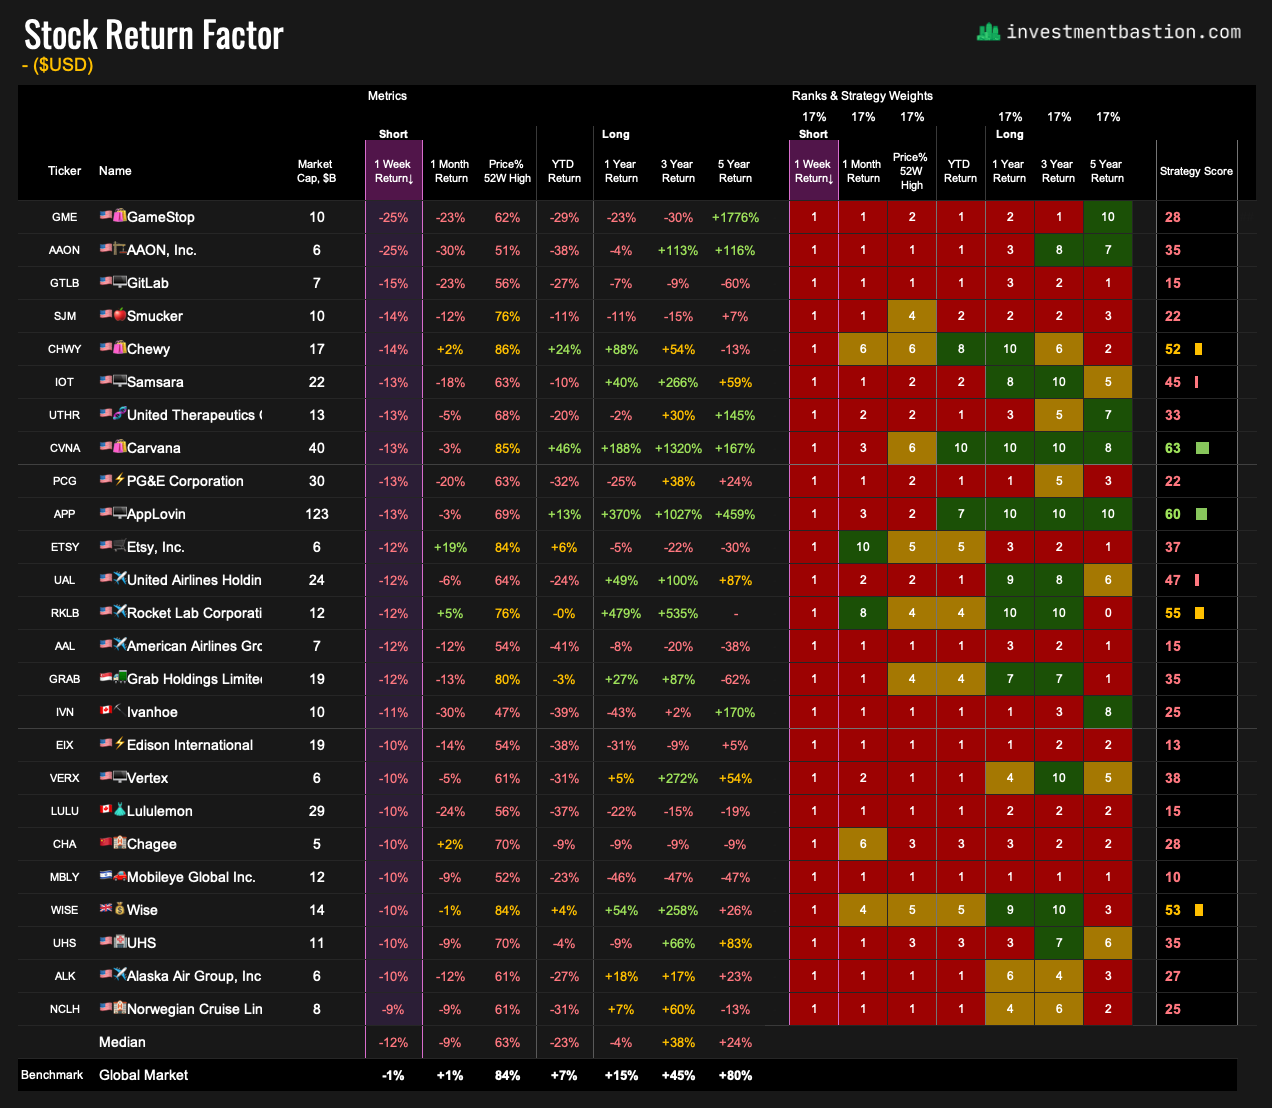The width and height of the screenshot is (1272, 1108).
Task: Click the shopping bags icon beside Chewy
Action: point(120,348)
